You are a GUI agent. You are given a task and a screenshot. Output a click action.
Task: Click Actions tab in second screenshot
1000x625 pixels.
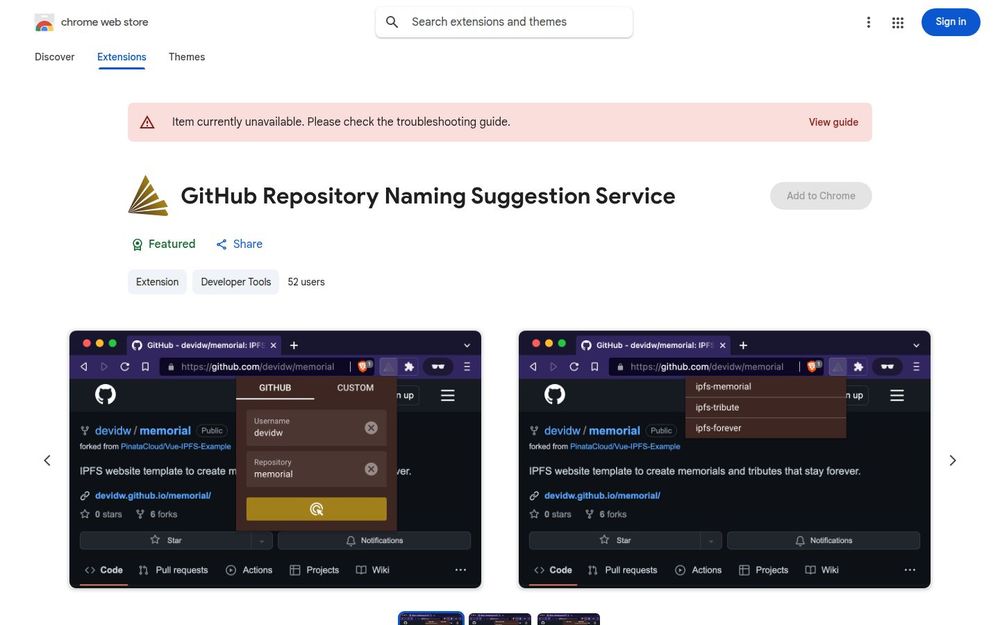(x=698, y=570)
